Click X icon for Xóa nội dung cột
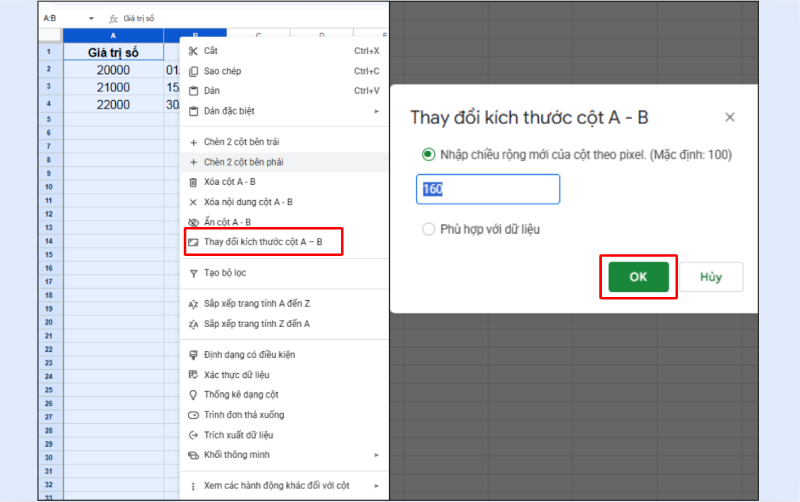 193,203
